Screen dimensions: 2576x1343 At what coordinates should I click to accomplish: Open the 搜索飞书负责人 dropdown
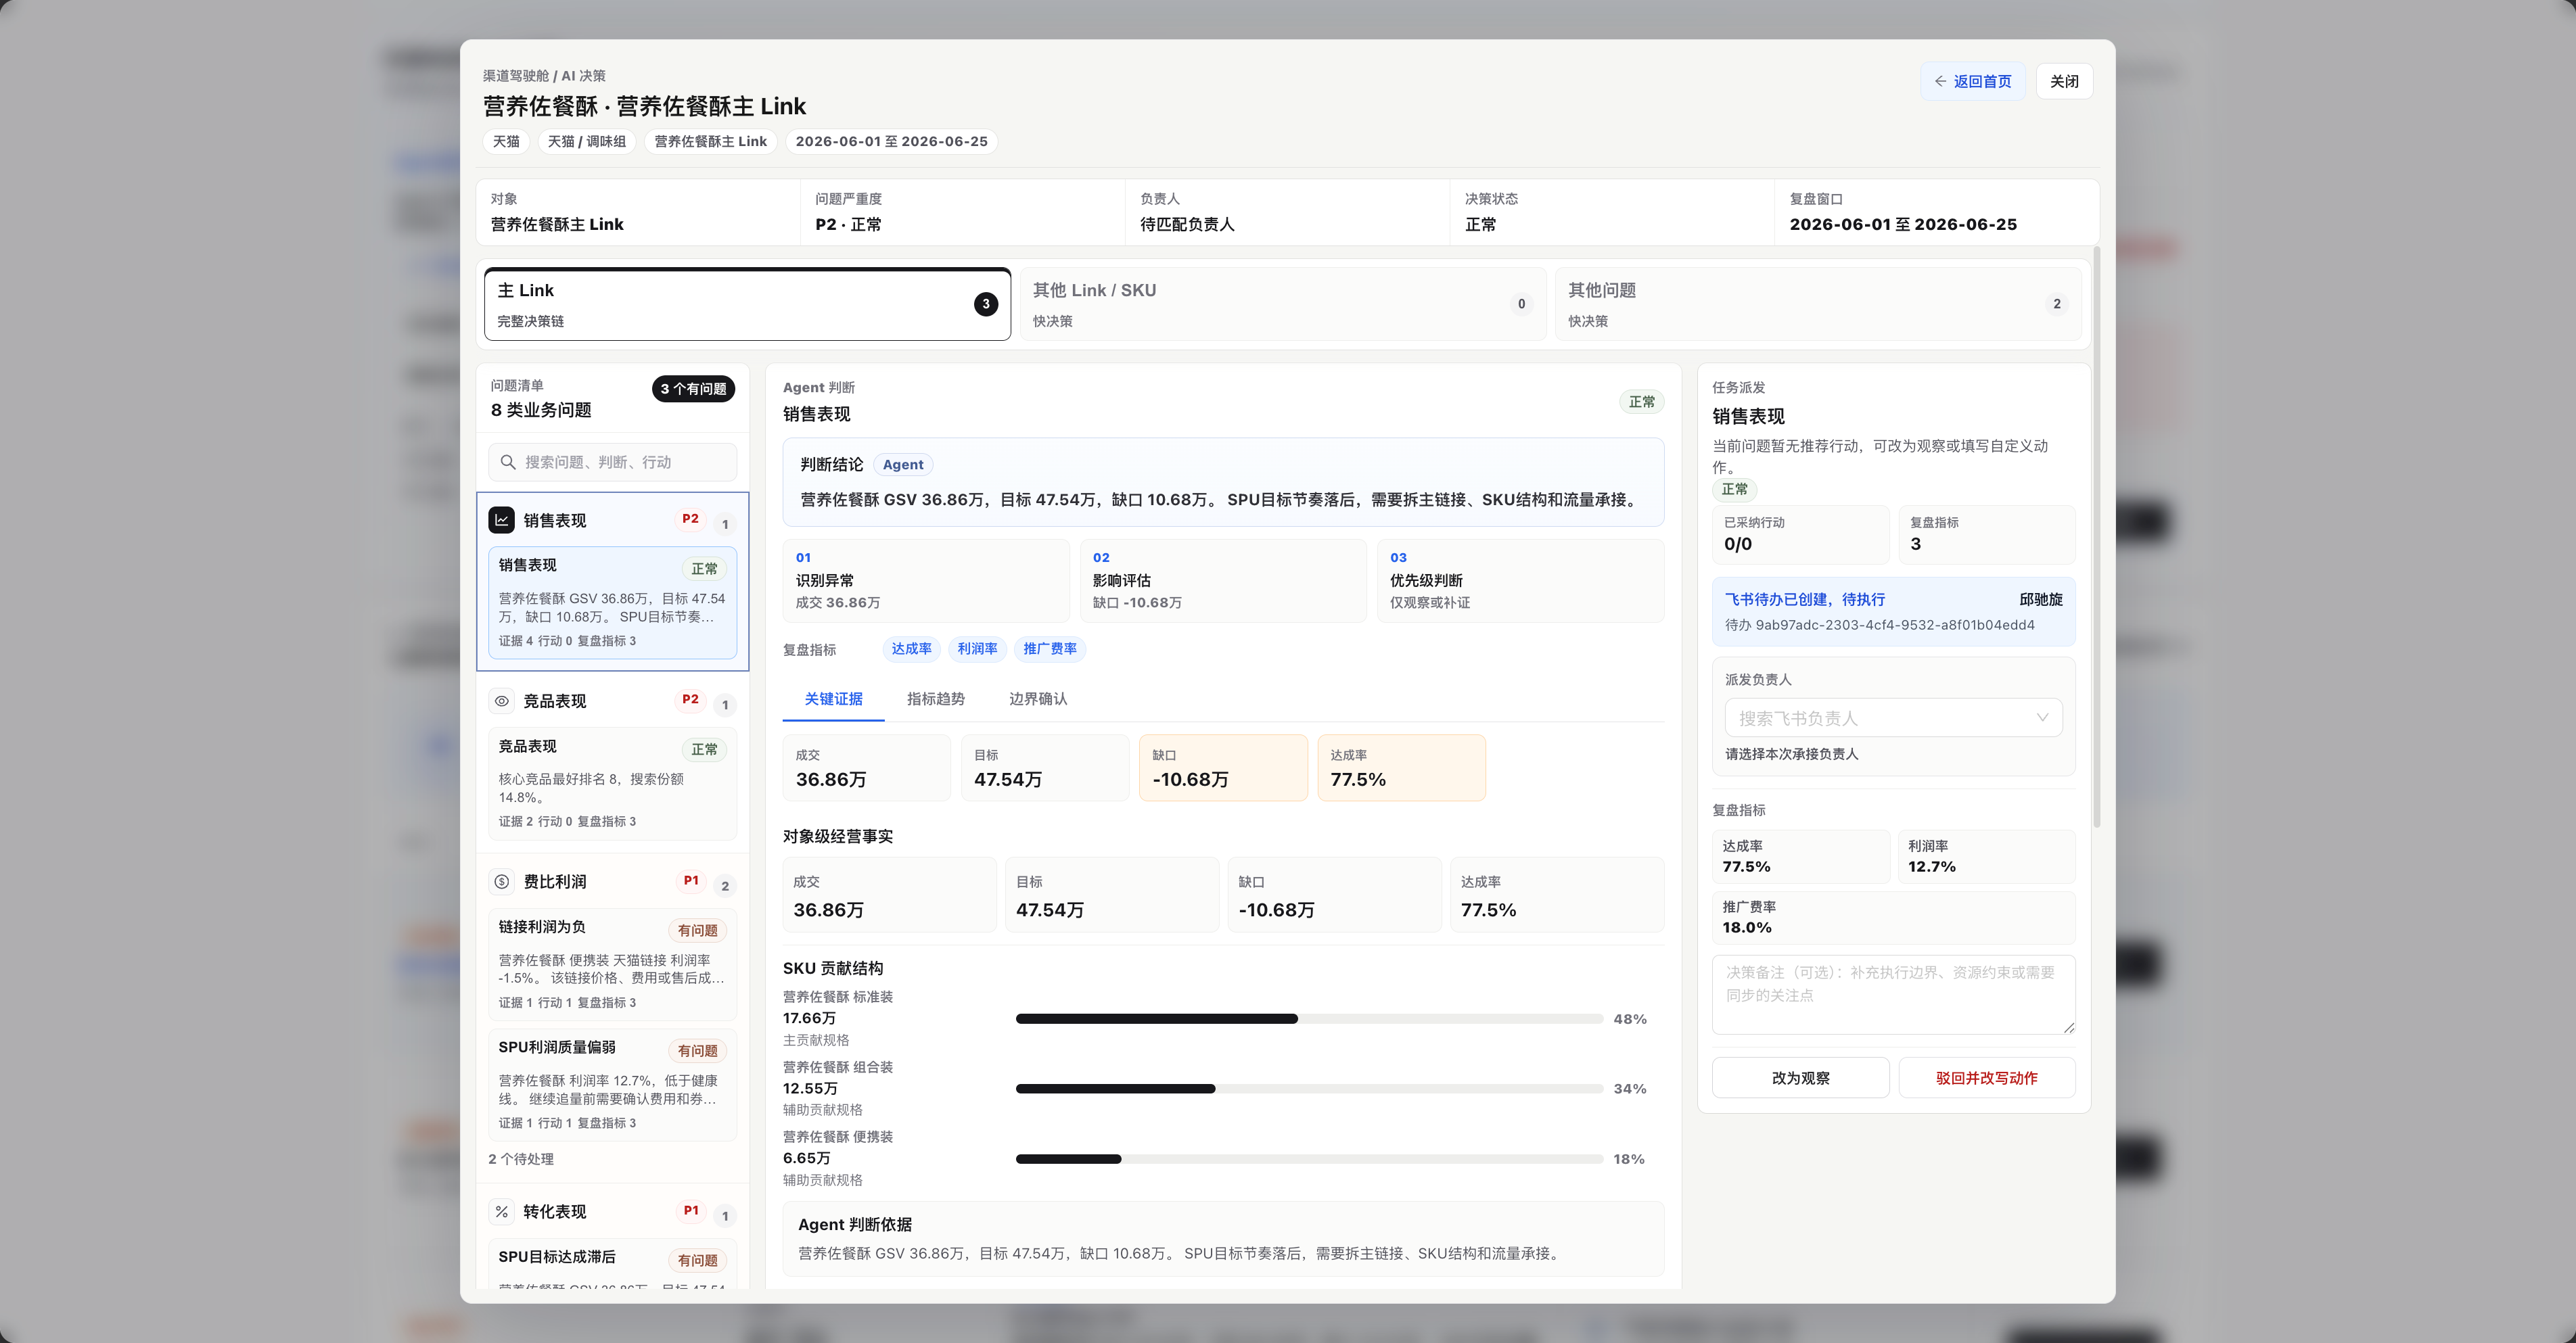tap(1893, 718)
